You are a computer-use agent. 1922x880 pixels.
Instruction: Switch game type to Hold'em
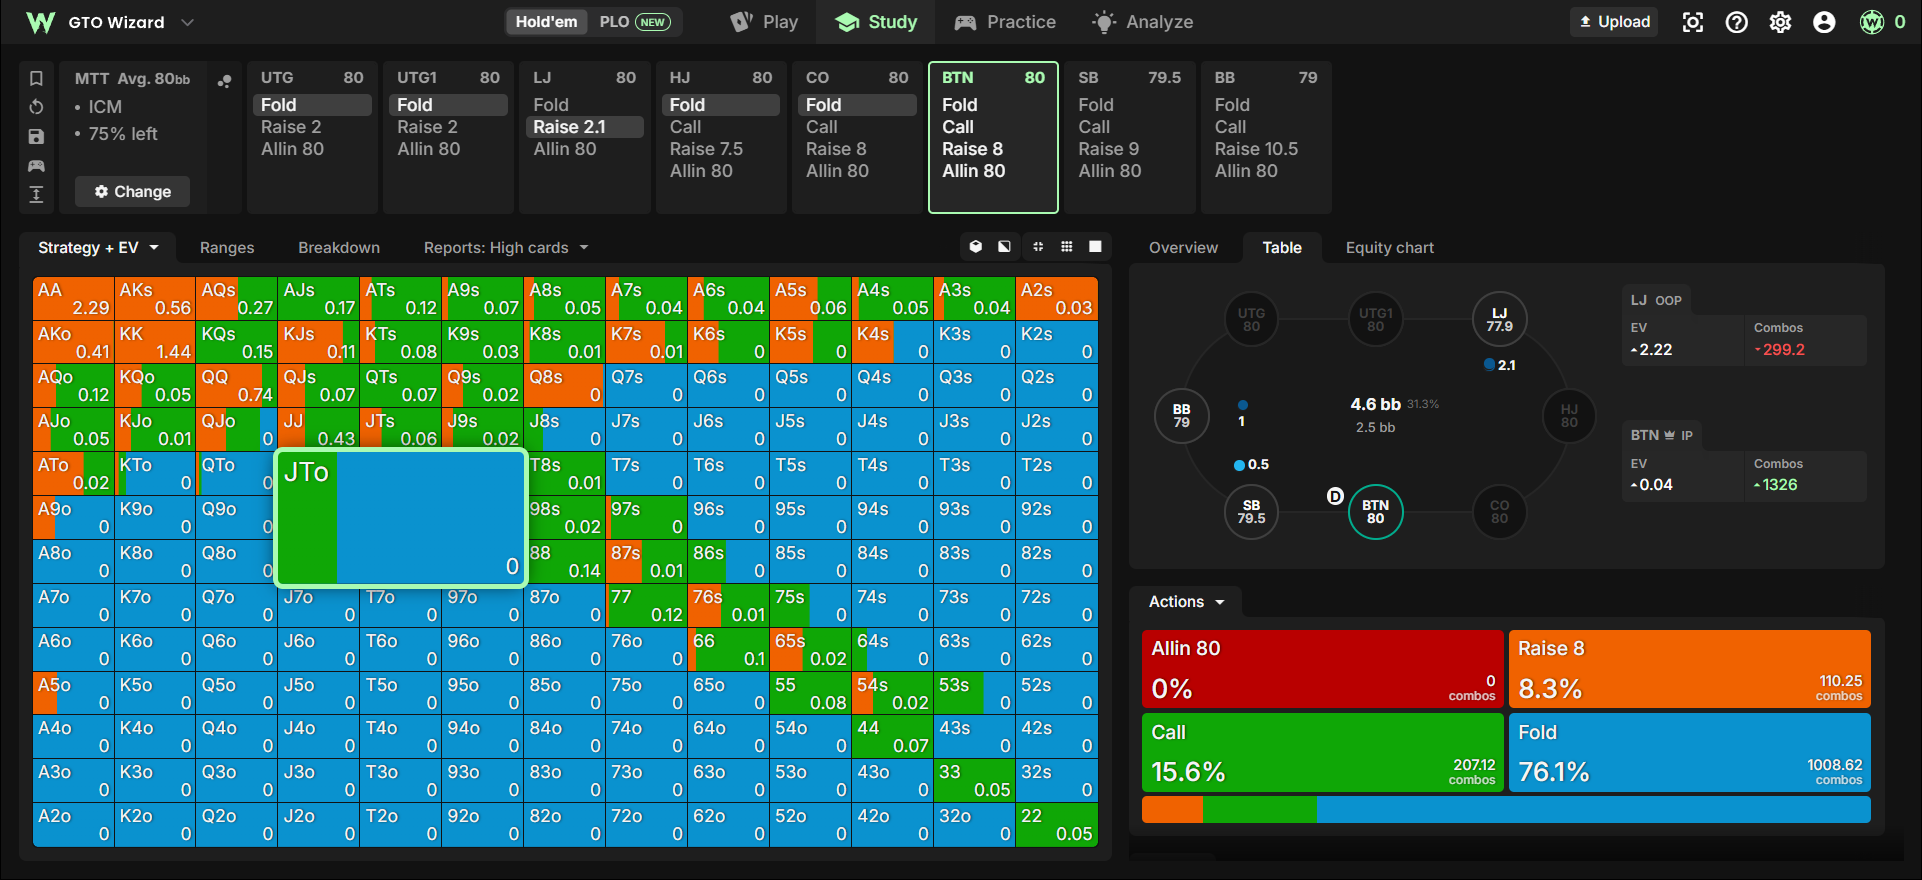pyautogui.click(x=546, y=22)
